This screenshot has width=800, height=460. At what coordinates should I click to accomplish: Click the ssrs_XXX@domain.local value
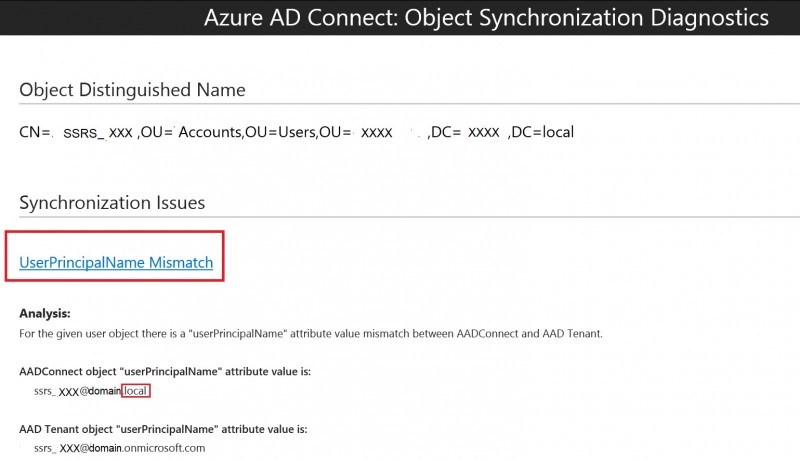pos(91,391)
